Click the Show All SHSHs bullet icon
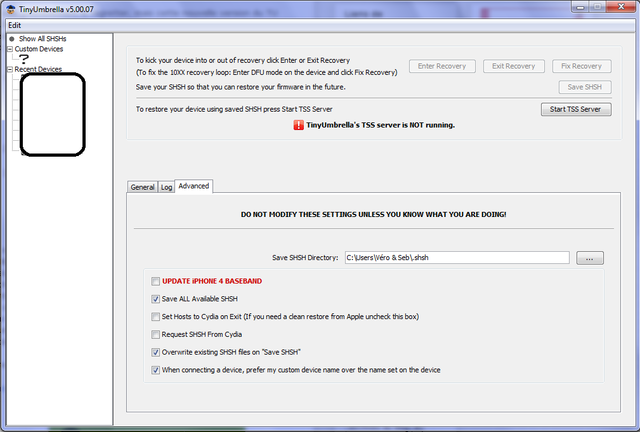 pos(11,38)
